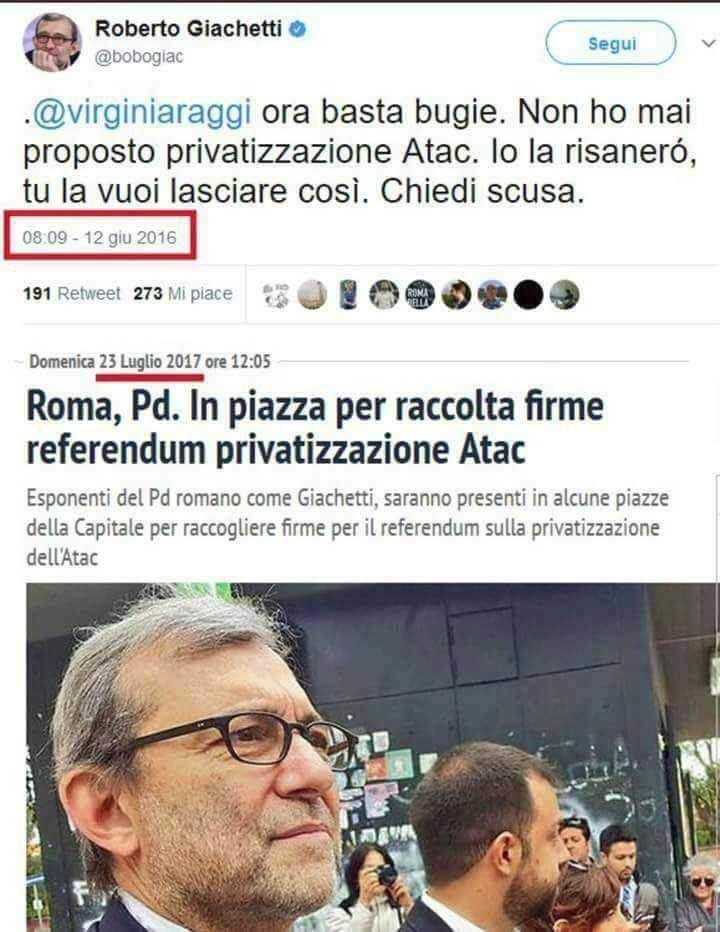This screenshot has width=720, height=932.
Task: View the 273 Mi piace list
Action: point(183,294)
